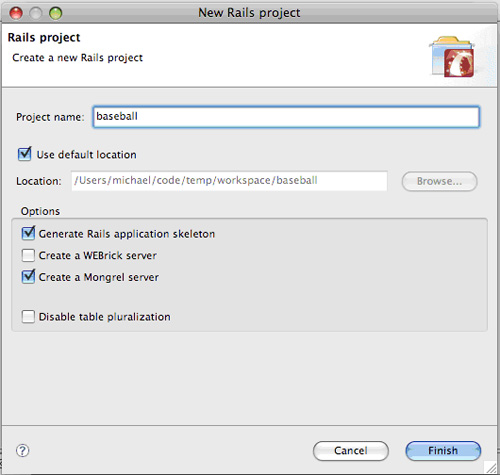
Task: Enable Create a WEBrick server
Action: 28,256
